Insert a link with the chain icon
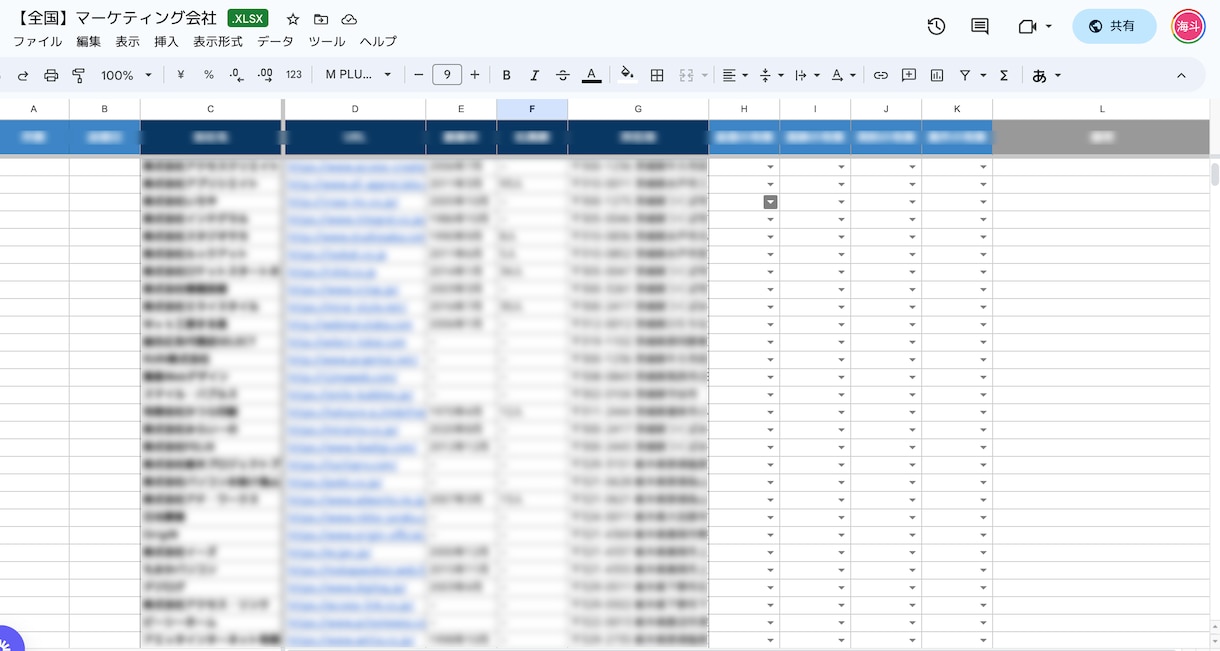The height and width of the screenshot is (651, 1220). pos(881,75)
